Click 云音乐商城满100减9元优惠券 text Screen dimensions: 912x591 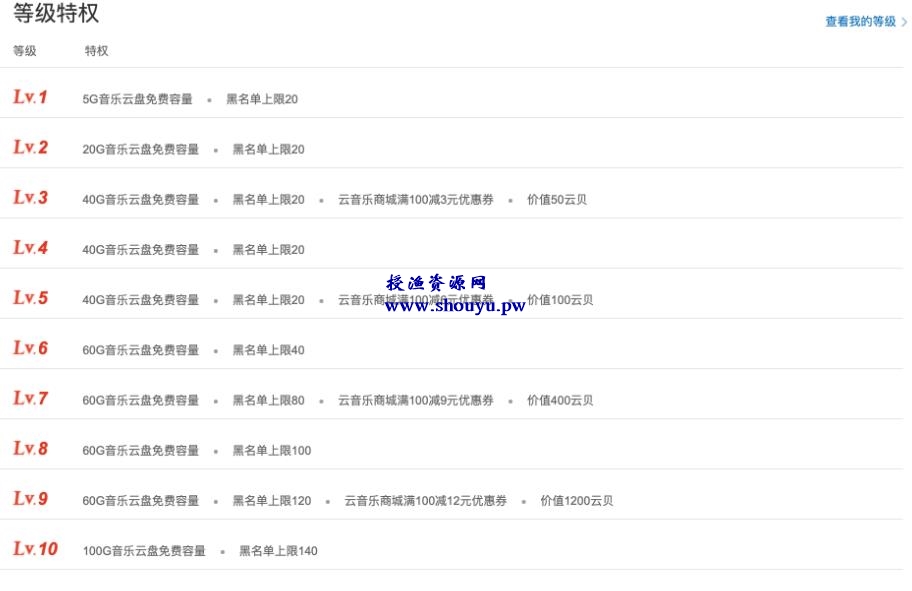click(x=415, y=400)
